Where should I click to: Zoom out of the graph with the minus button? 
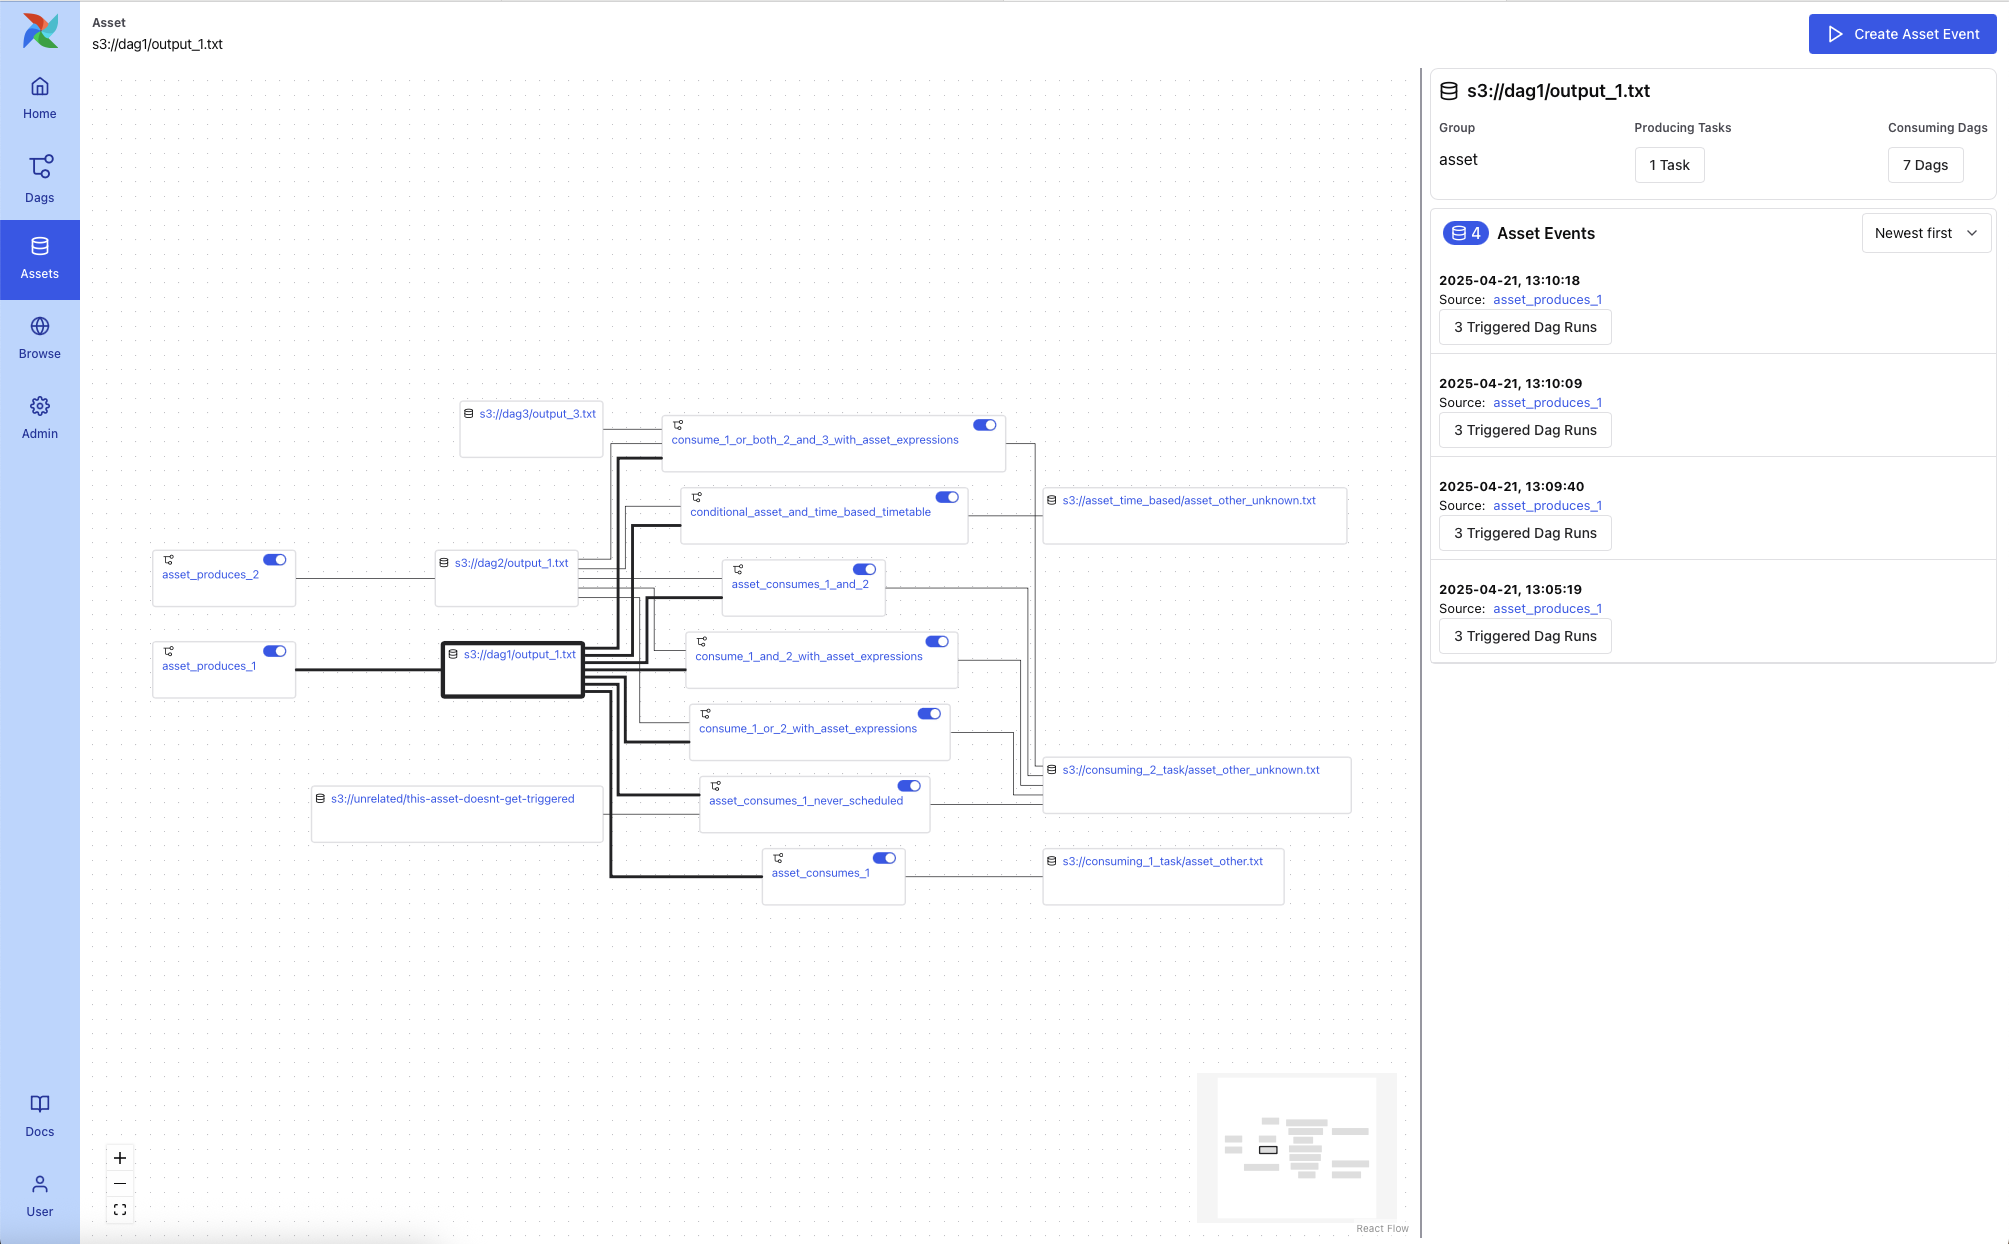[120, 1184]
